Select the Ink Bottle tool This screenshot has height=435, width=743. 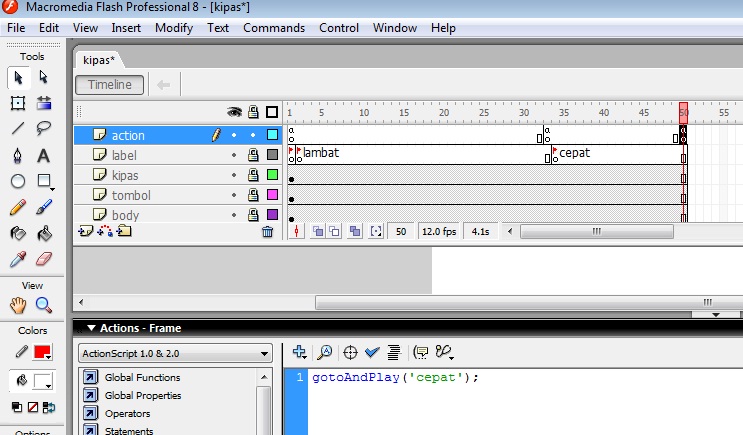coord(18,233)
